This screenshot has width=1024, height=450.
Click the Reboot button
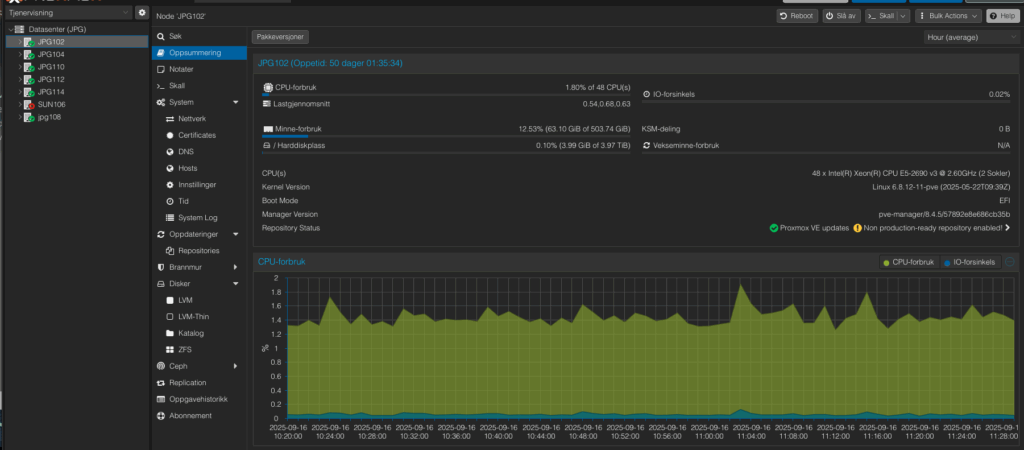tap(797, 16)
